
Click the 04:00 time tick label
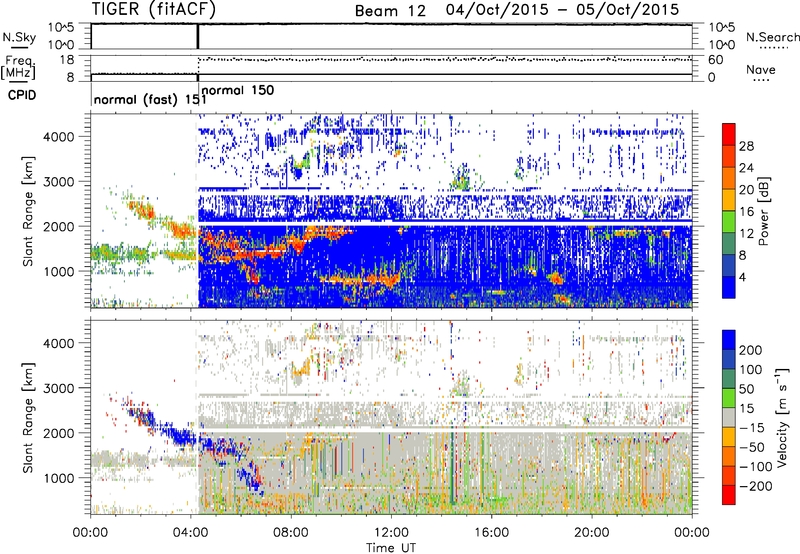[190, 533]
